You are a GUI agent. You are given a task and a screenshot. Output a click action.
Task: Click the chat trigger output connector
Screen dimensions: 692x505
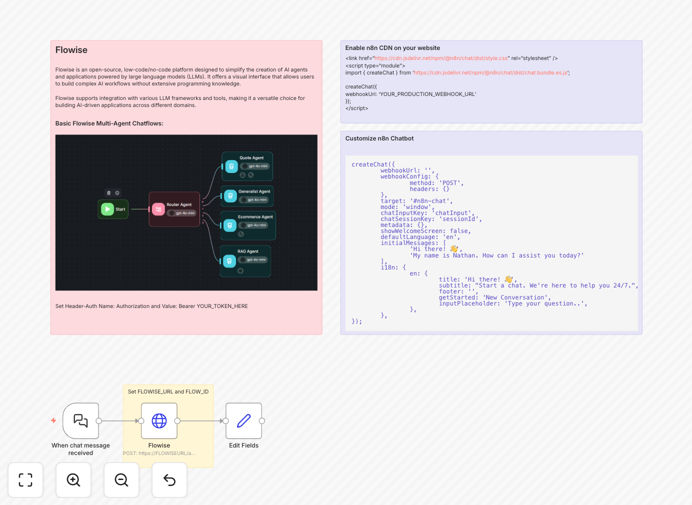tap(99, 421)
